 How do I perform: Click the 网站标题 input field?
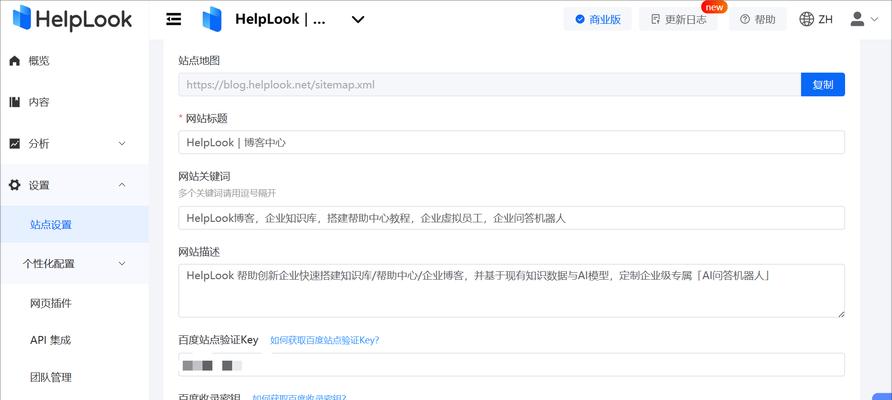pyautogui.click(x=511, y=142)
